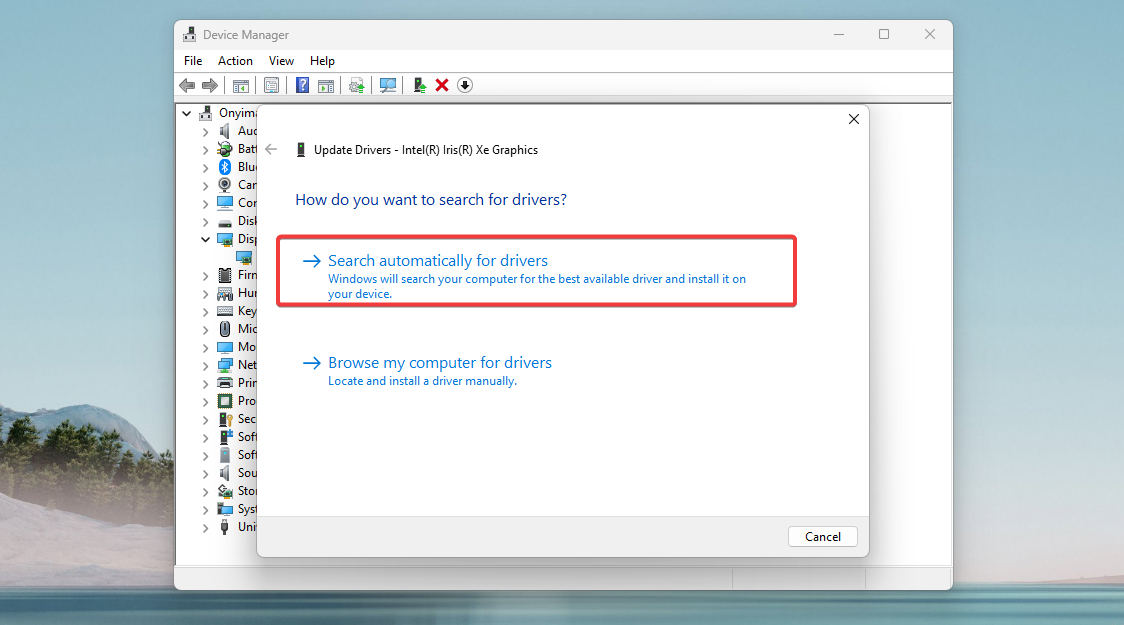Select the battery icon beside 'Bat' row
Viewport: 1124px width, 625px height.
(224, 149)
